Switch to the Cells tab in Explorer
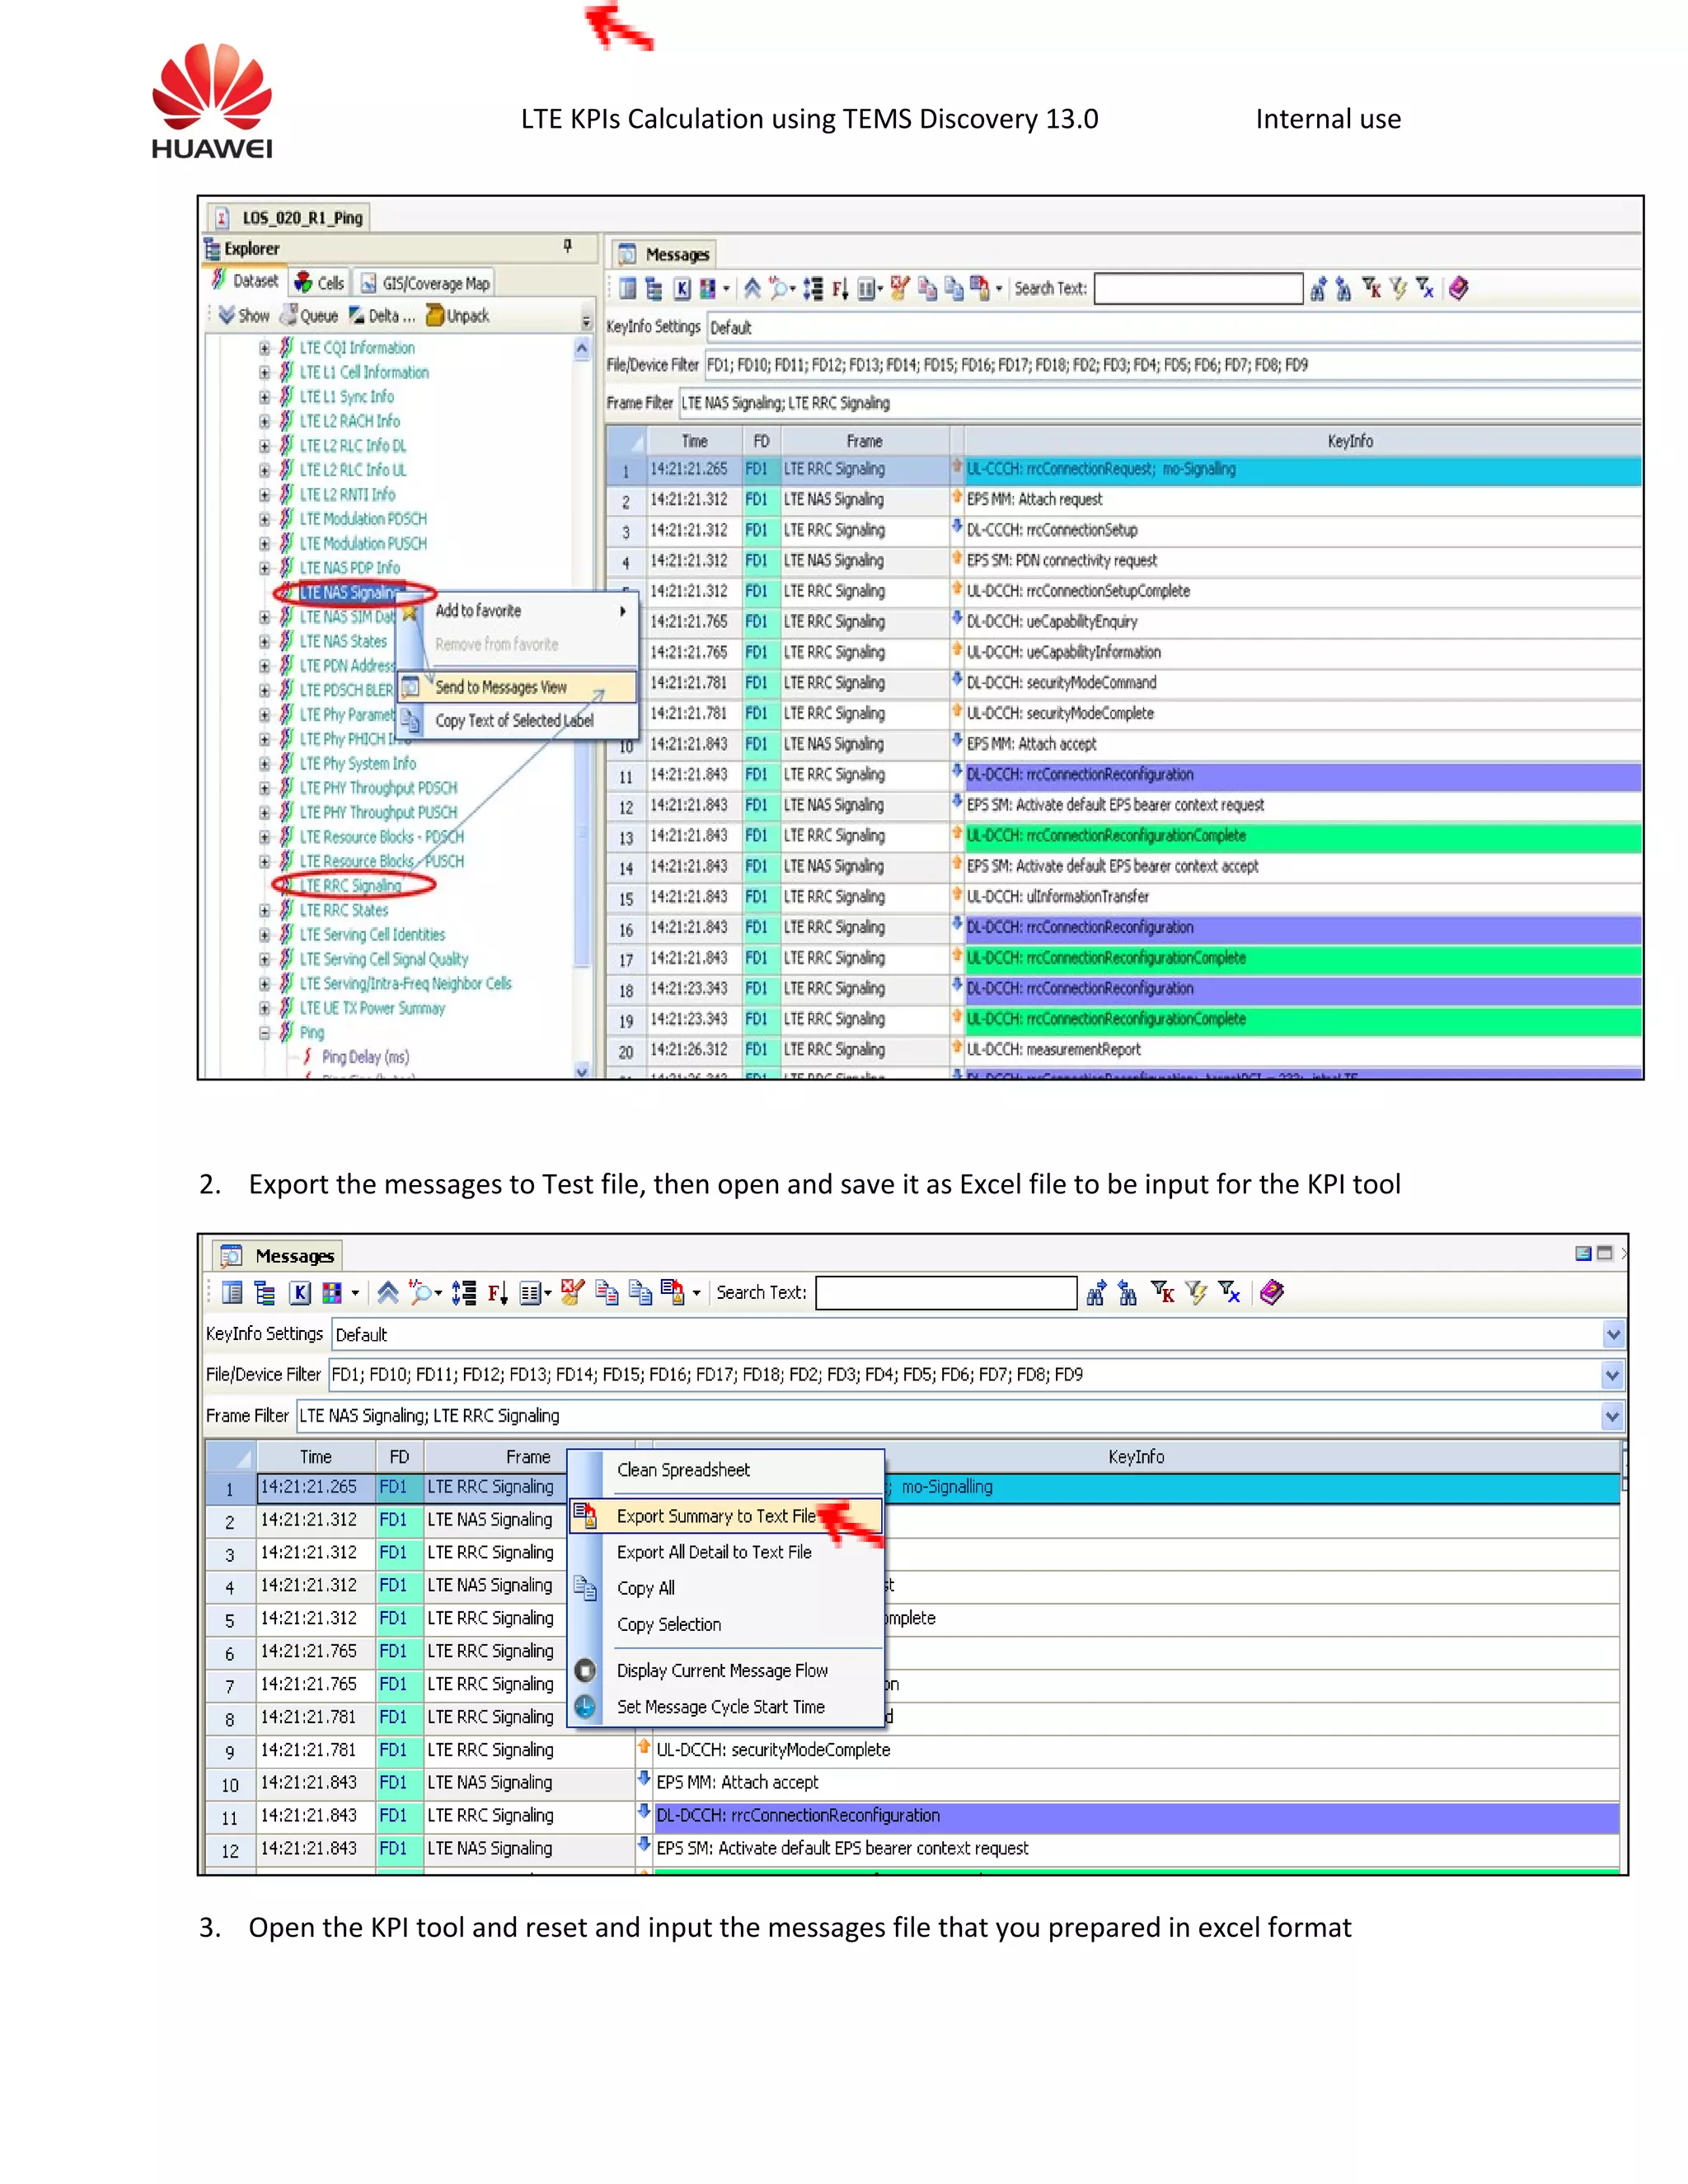 point(320,283)
